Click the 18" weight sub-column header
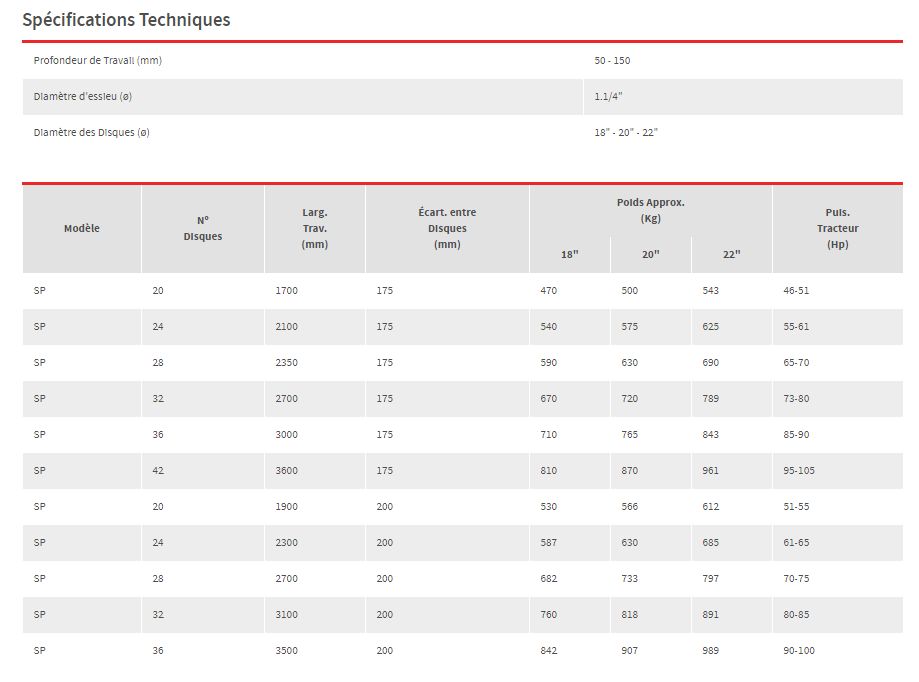The image size is (919, 682). [x=570, y=255]
